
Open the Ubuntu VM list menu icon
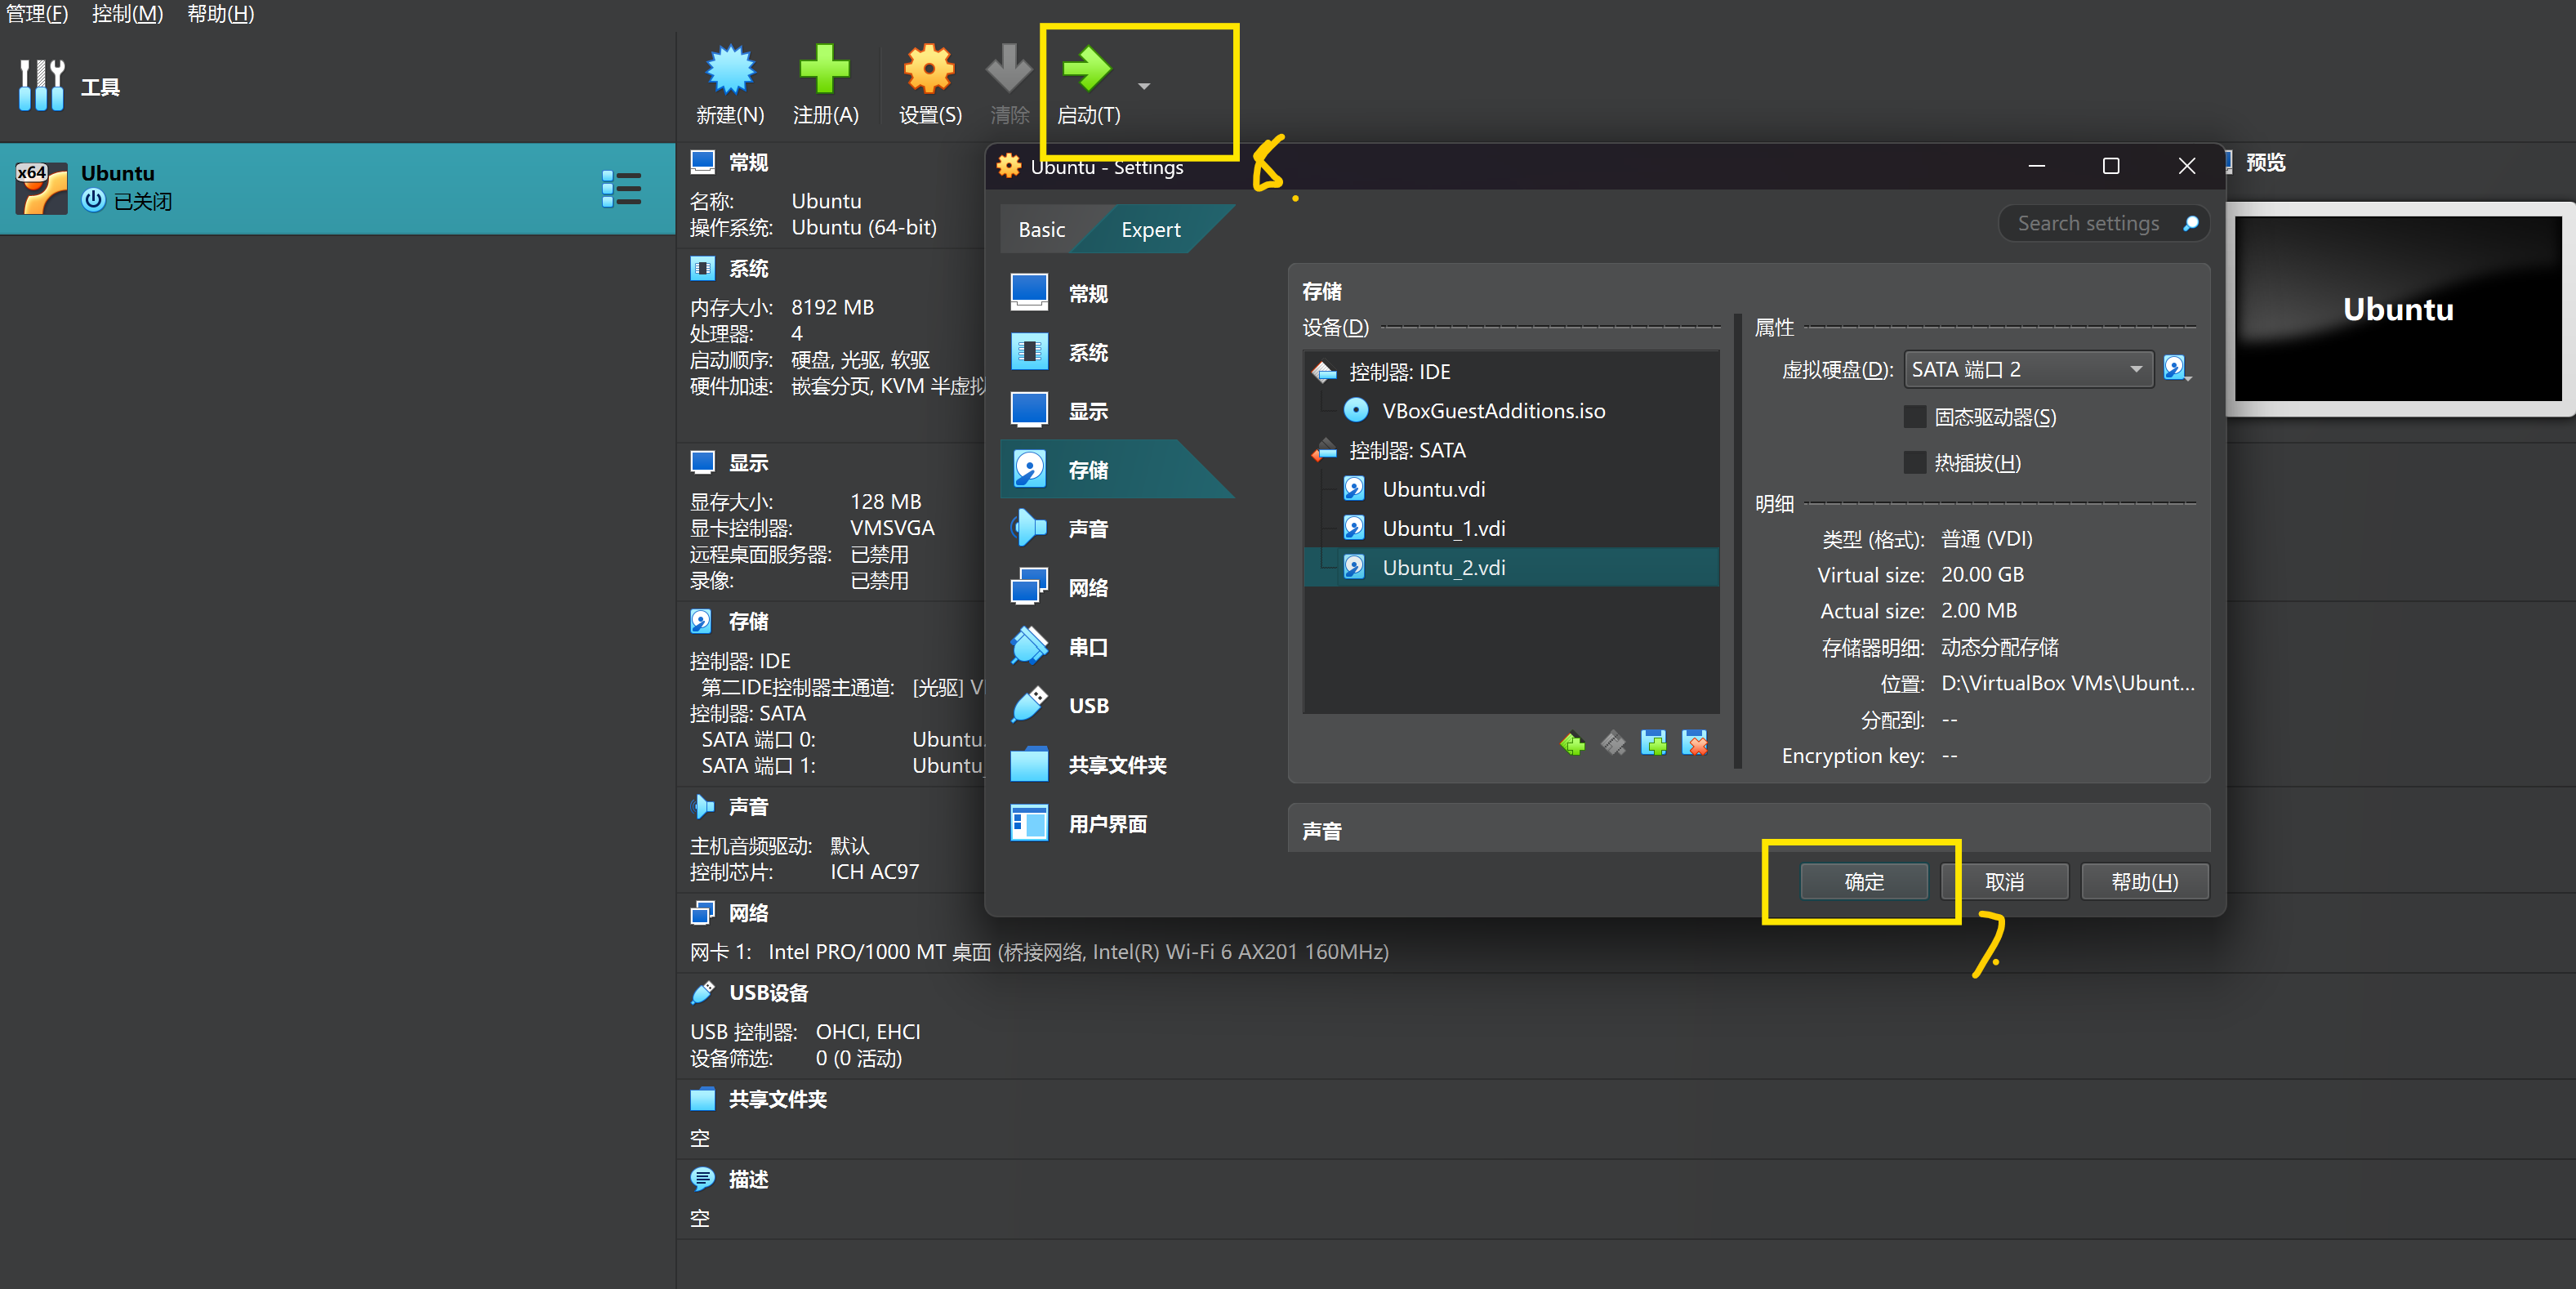[x=621, y=189]
